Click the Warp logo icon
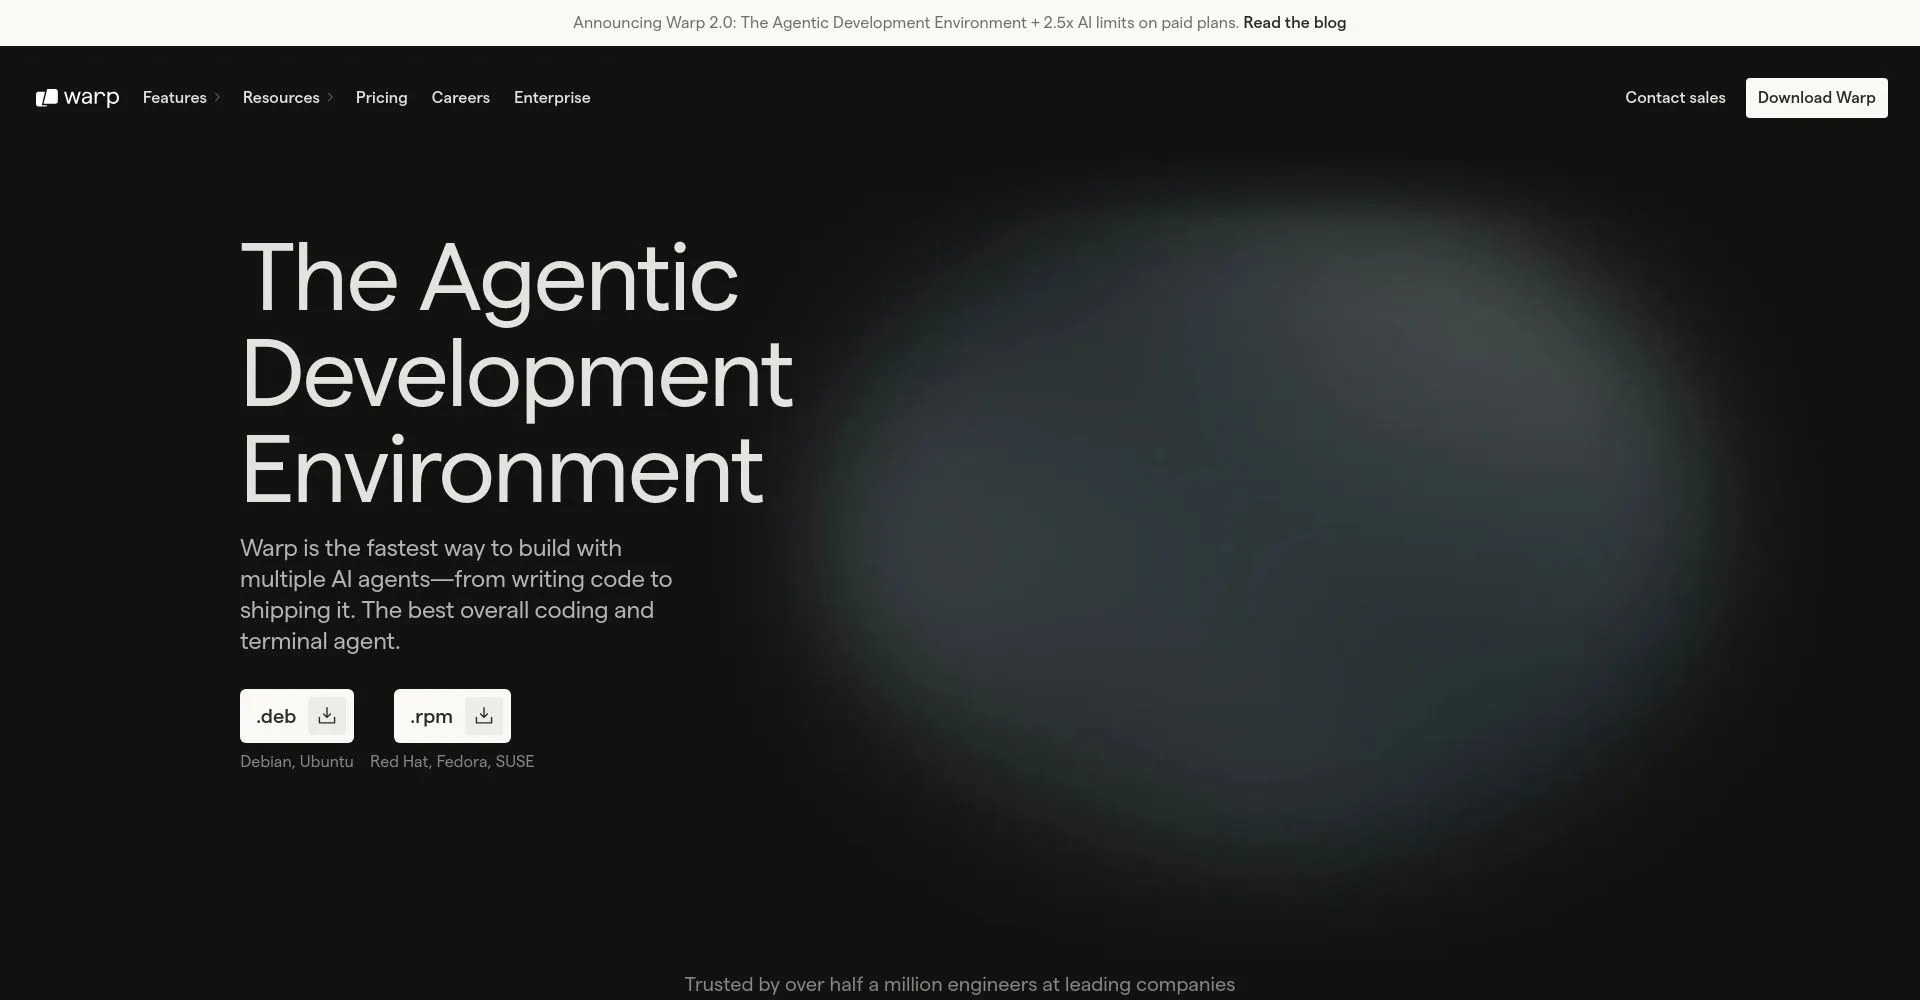The image size is (1920, 1000). pos(47,98)
